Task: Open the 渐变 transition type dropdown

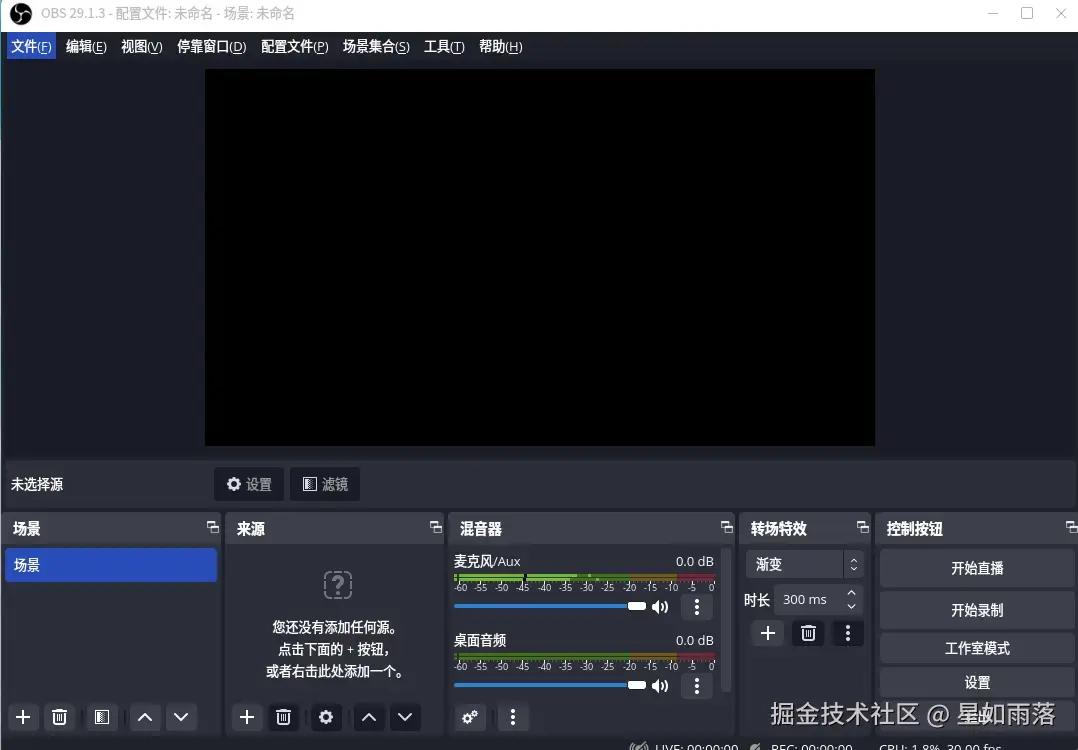Action: tap(798, 564)
